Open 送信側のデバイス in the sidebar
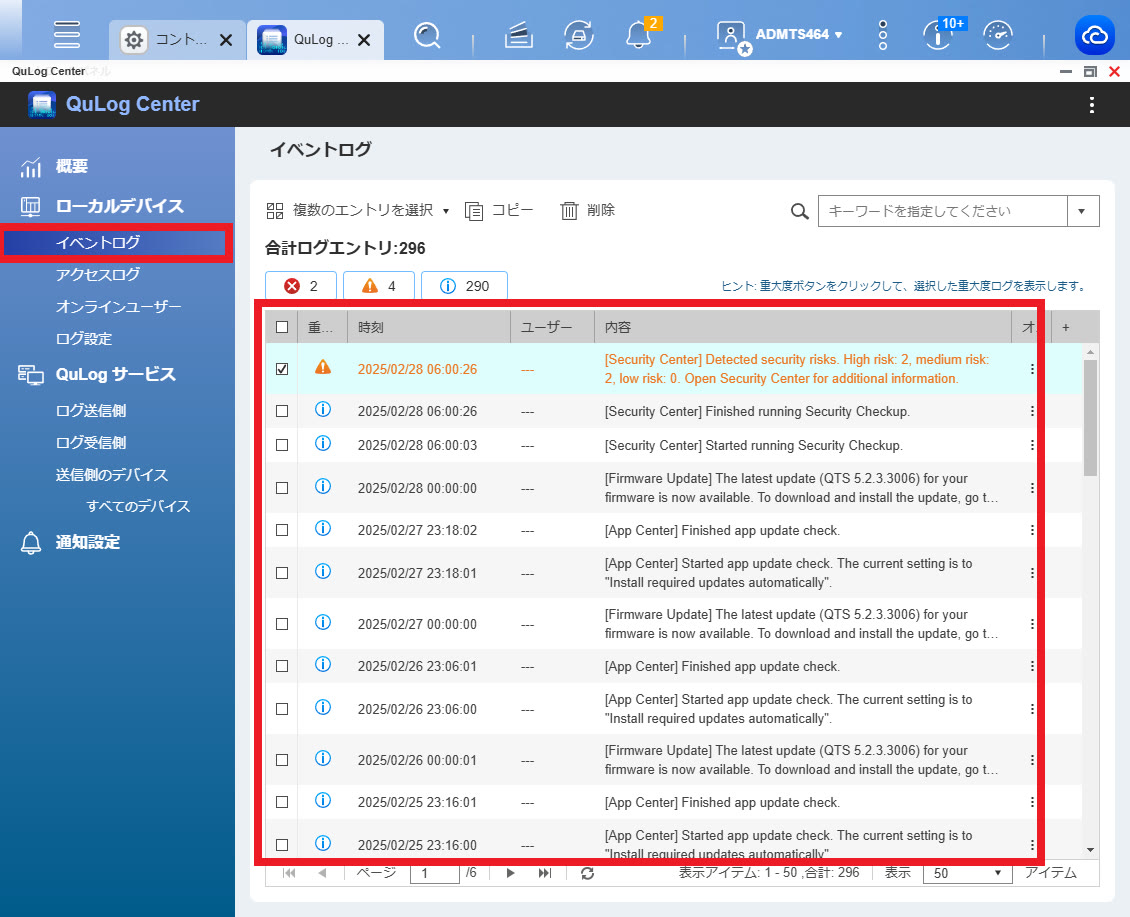 click(112, 475)
